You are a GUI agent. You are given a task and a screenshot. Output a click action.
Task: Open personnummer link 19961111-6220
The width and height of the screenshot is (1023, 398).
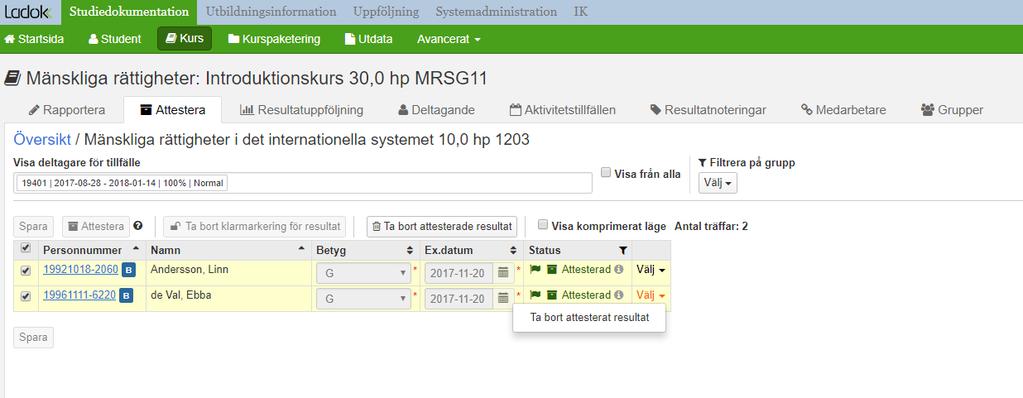point(80,295)
